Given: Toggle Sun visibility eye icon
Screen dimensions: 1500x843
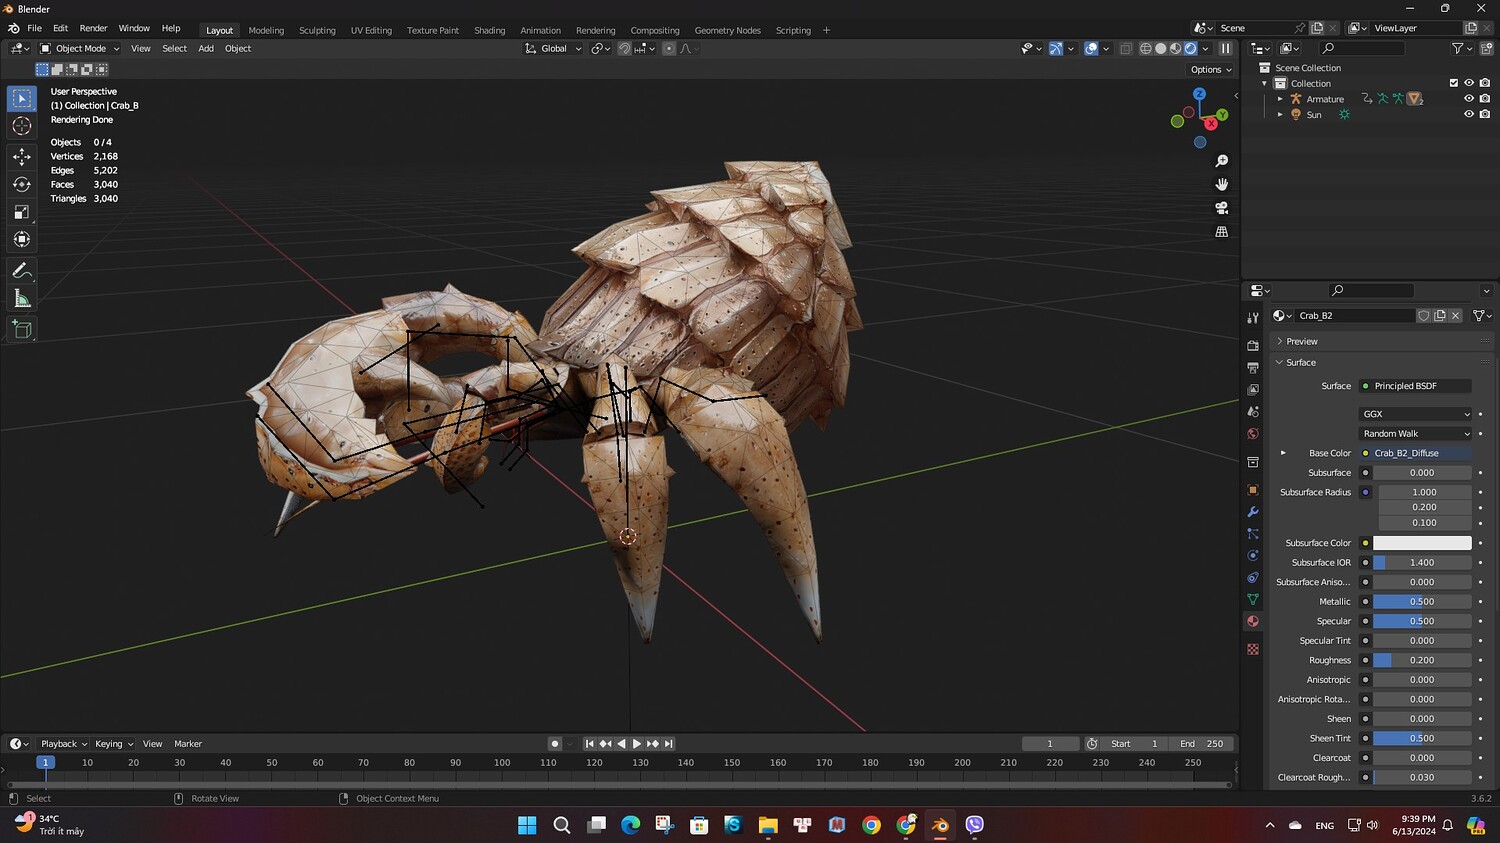Looking at the screenshot, I should coord(1469,115).
